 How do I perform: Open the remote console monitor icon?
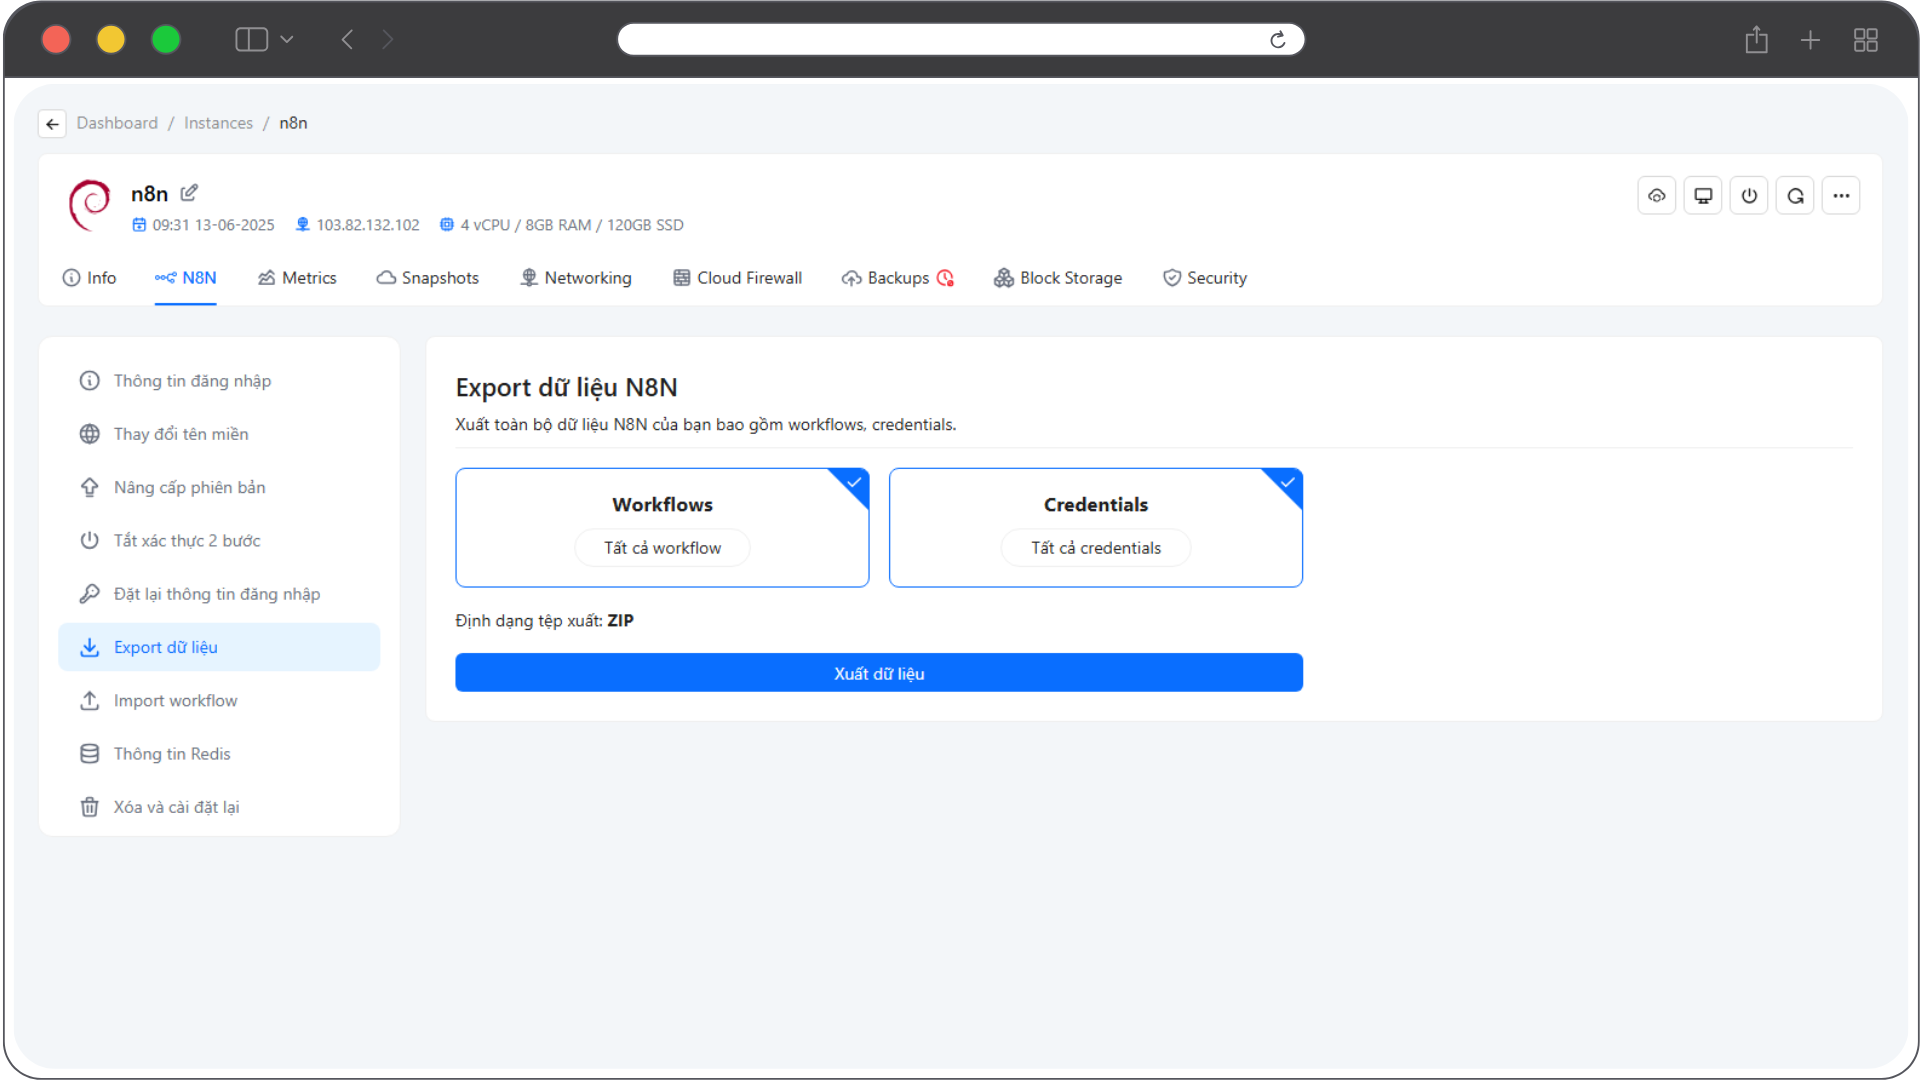(x=1703, y=196)
